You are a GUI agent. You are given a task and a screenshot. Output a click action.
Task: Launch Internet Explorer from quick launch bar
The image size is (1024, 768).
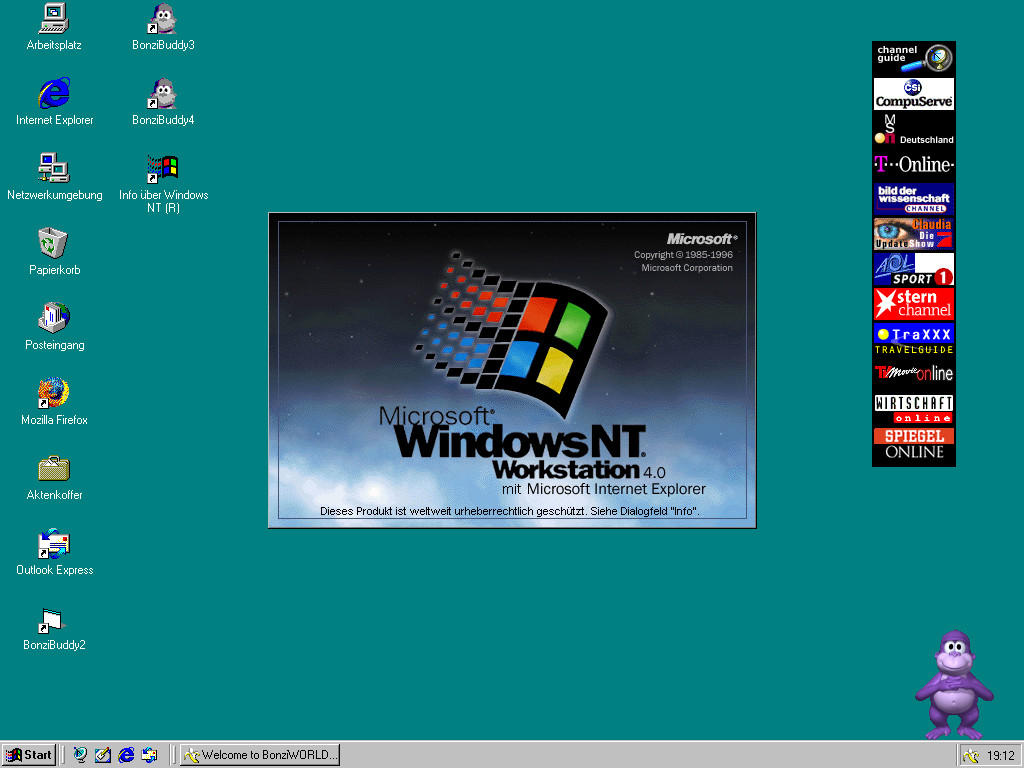point(126,754)
